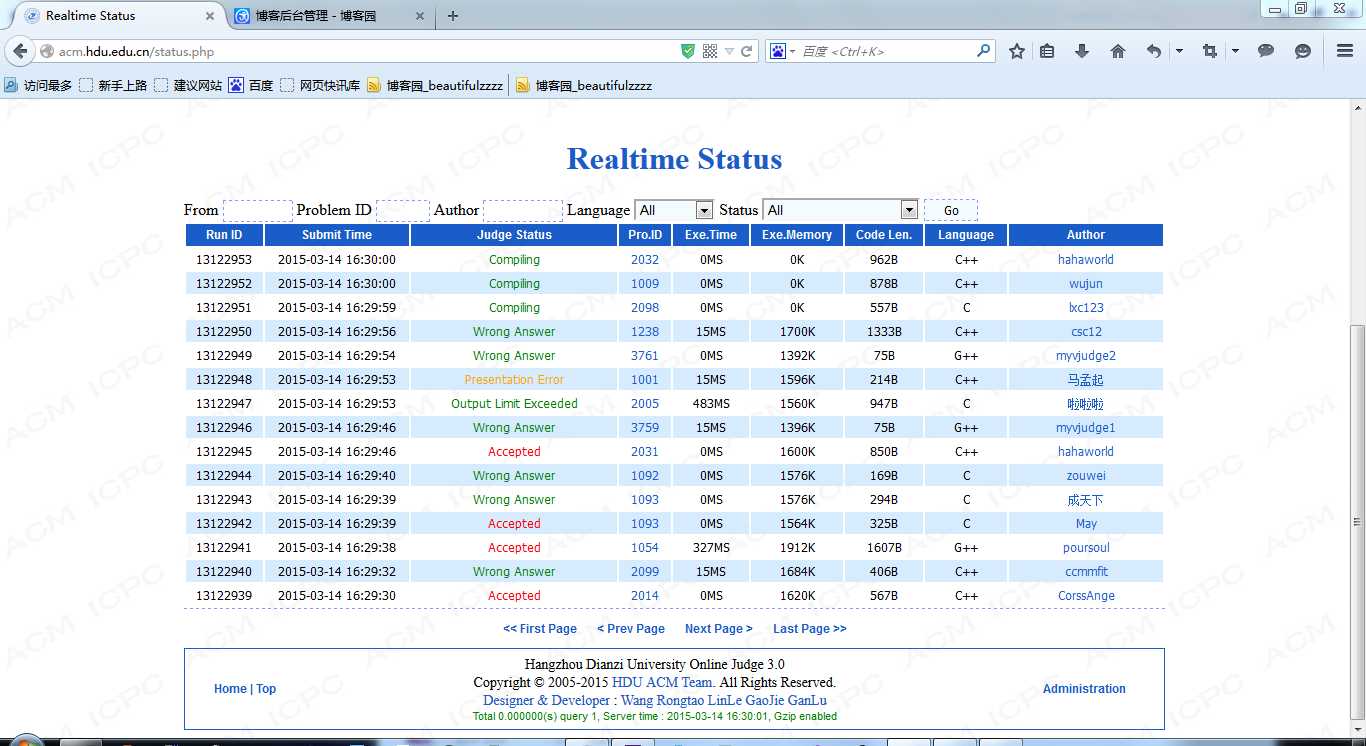Reload the page with the refresh icon
The width and height of the screenshot is (1366, 746).
point(746,51)
